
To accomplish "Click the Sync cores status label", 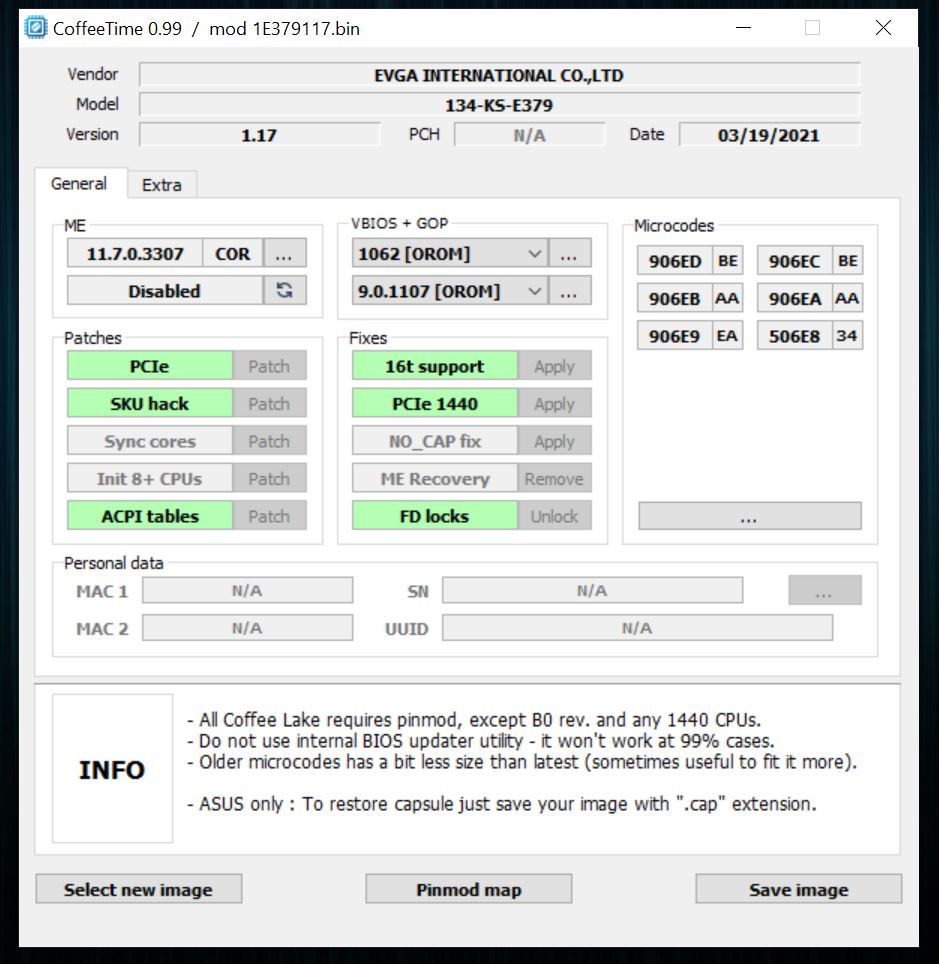I will [x=149, y=441].
